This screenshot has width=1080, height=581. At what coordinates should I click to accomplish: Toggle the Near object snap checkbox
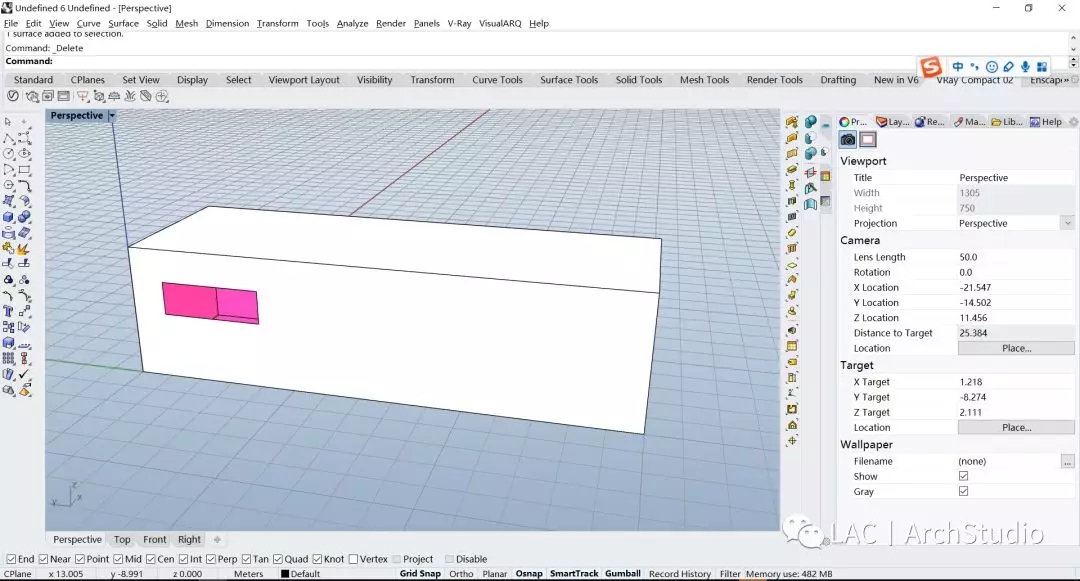pyautogui.click(x=43, y=559)
